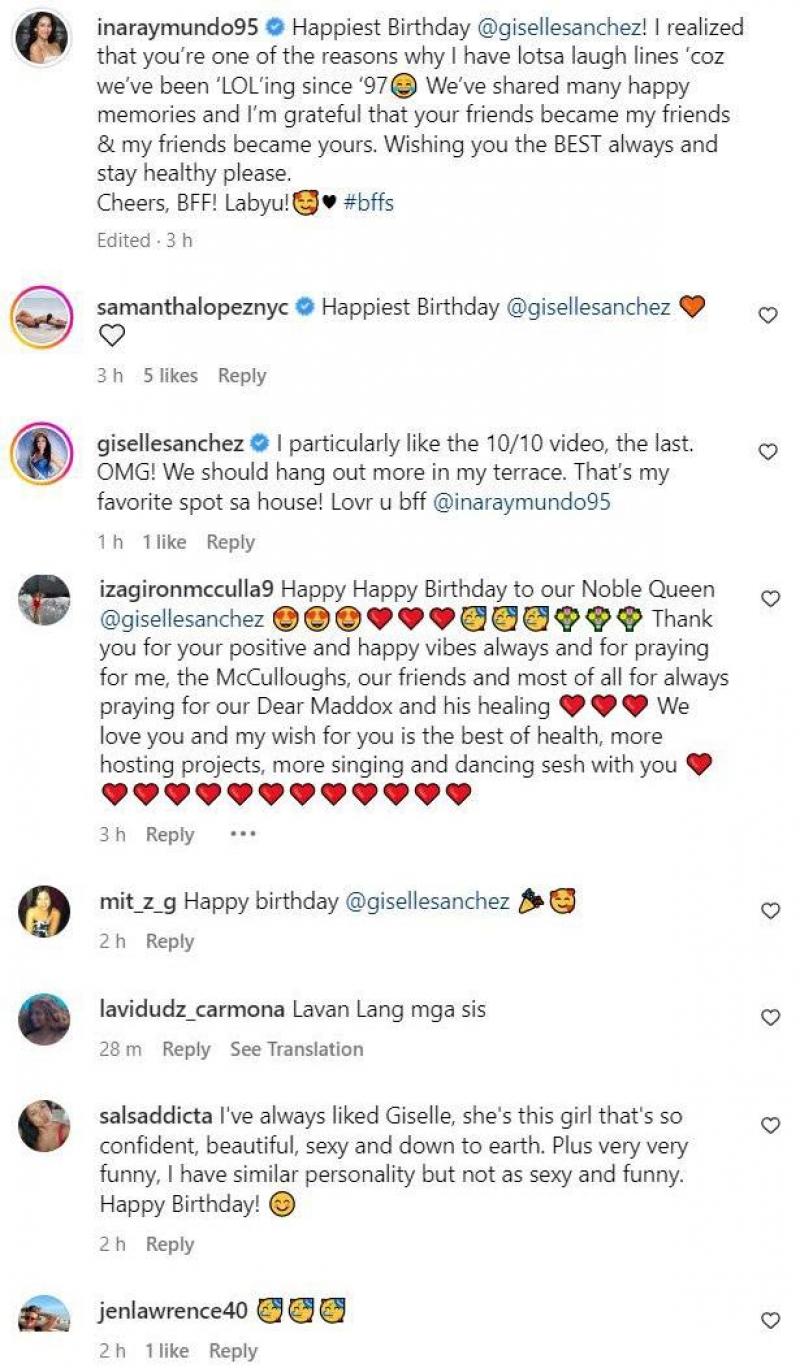Like gisellesanchez's comment about the terrace
Image resolution: width=800 pixels, height=1368 pixels.
[769, 452]
